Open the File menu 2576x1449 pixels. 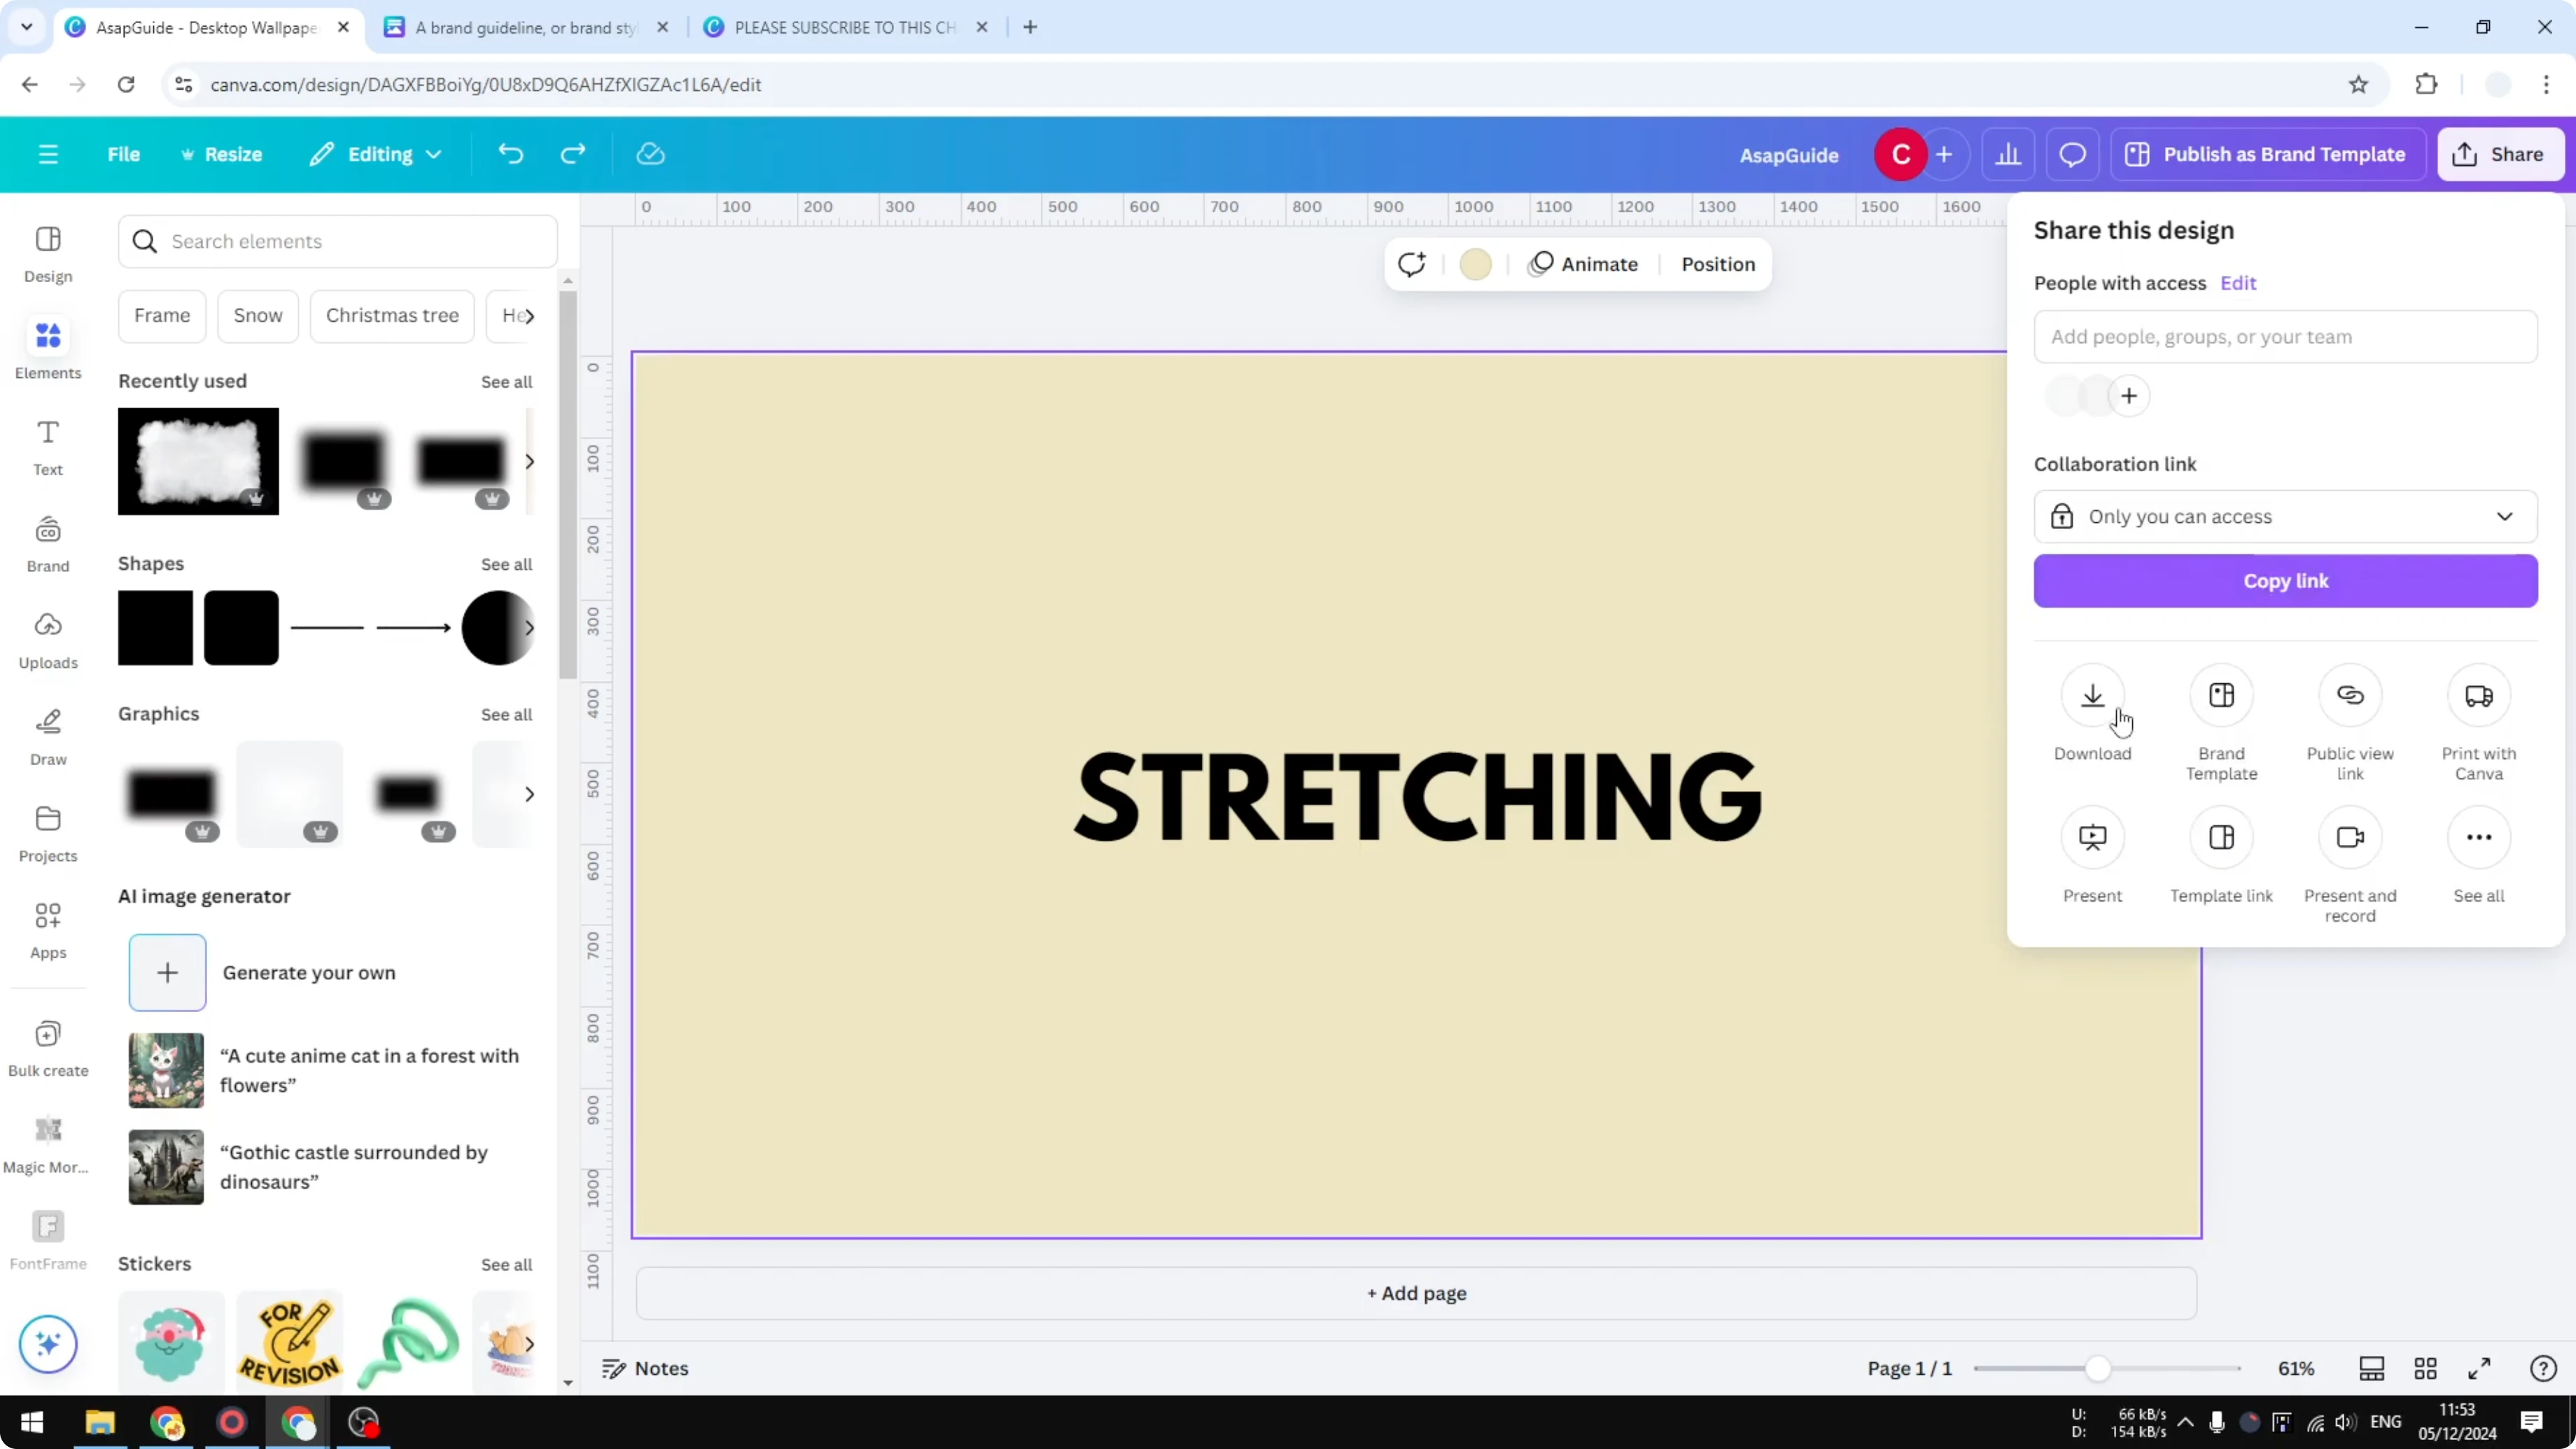(124, 154)
